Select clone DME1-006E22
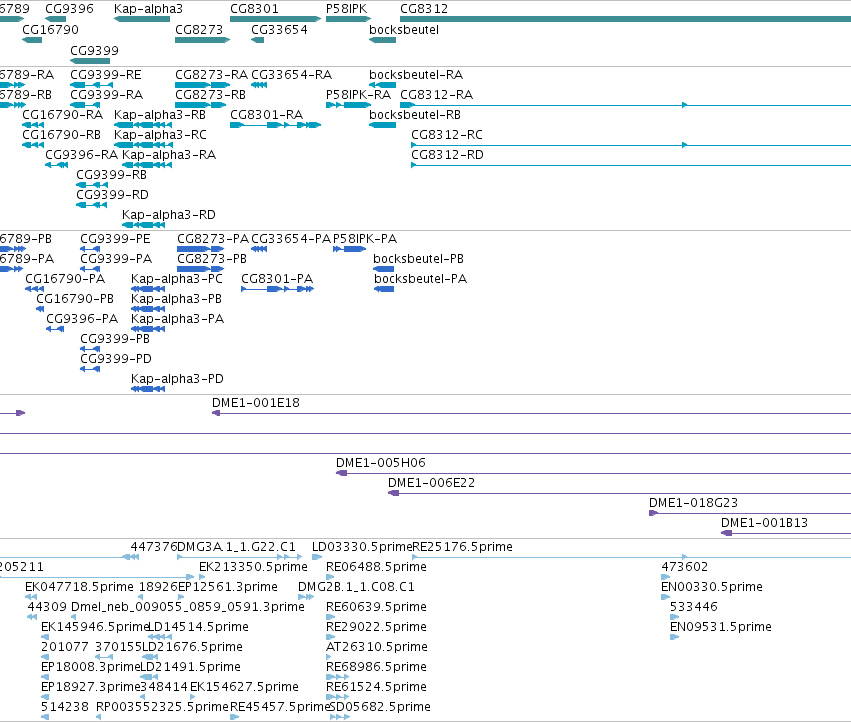851x722 pixels. coord(431,483)
